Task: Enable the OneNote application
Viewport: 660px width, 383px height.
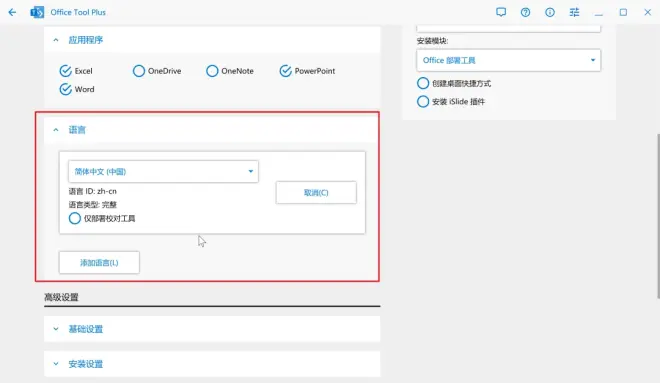Action: point(212,71)
